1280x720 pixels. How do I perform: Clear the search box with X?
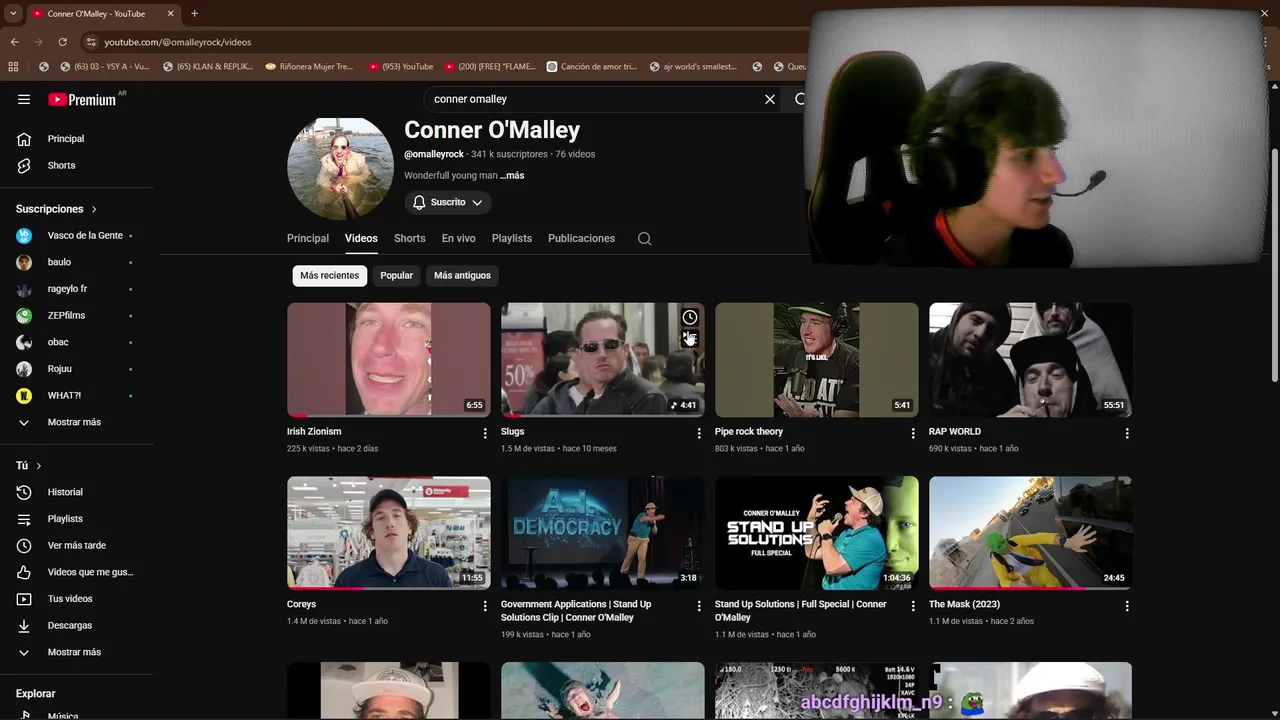[770, 99]
